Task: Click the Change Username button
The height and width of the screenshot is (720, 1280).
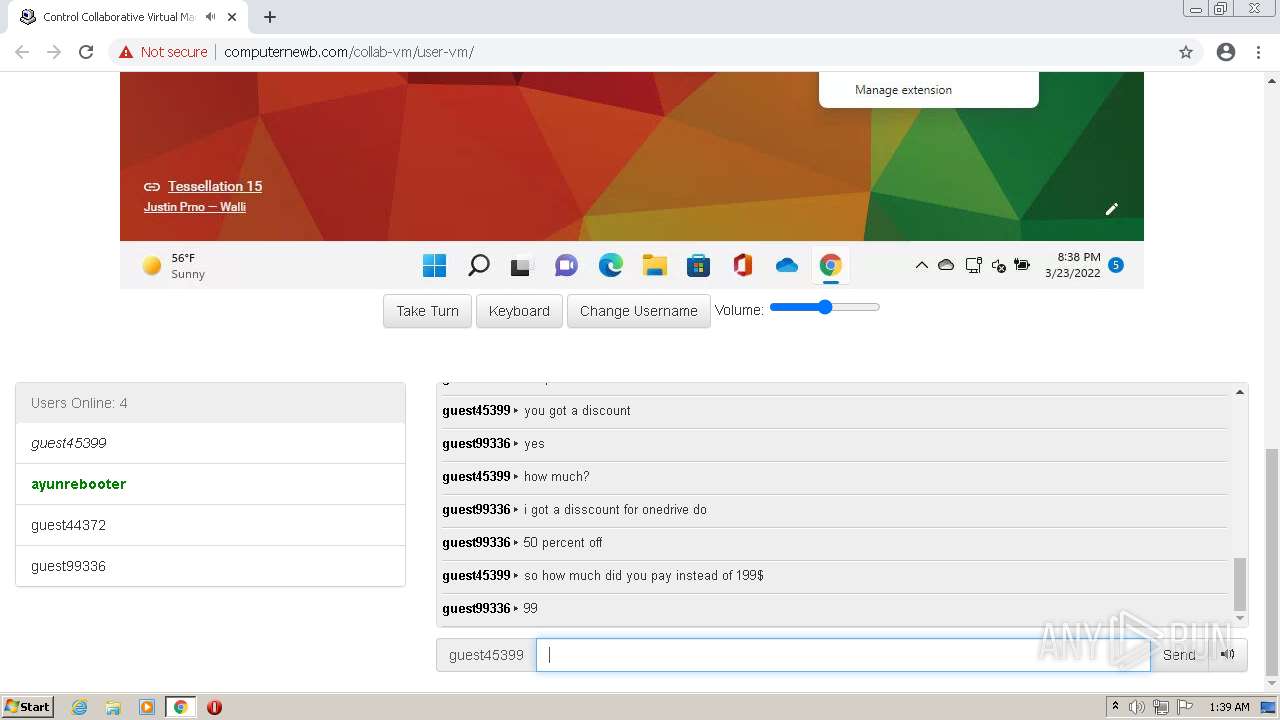Action: (638, 311)
